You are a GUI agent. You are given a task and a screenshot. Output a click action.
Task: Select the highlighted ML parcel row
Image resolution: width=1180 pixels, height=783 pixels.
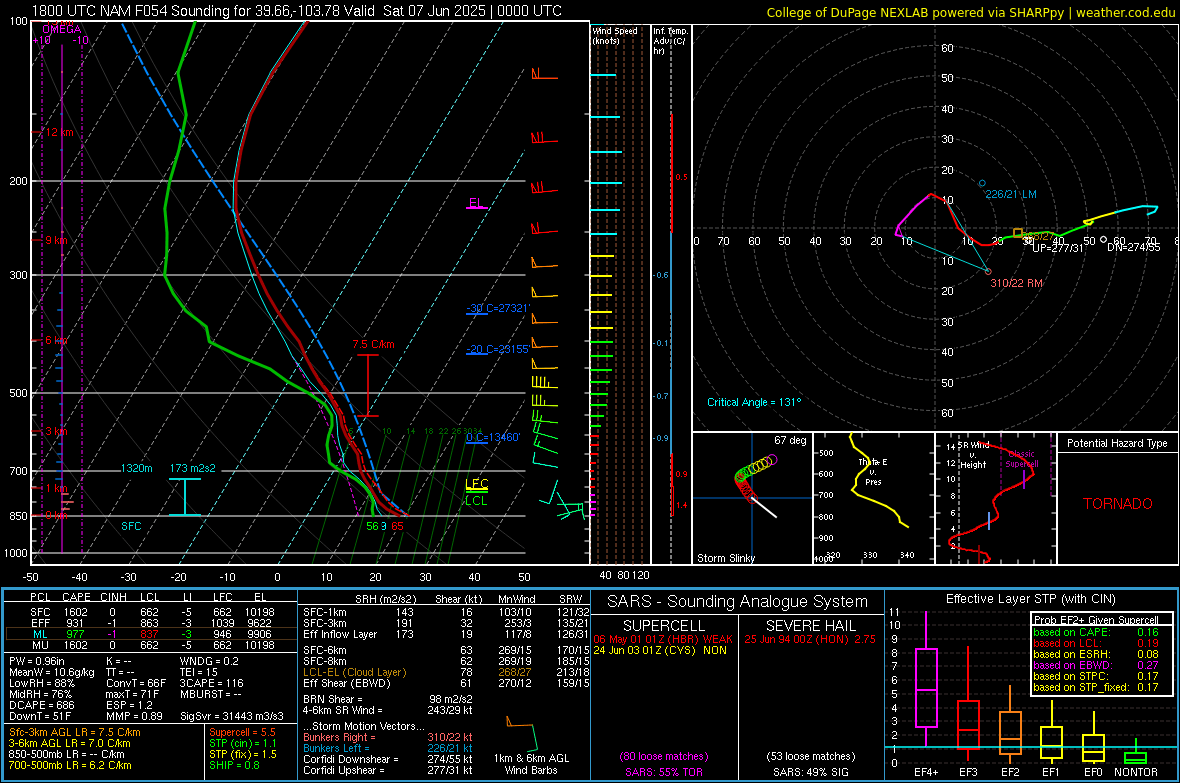tap(151, 634)
